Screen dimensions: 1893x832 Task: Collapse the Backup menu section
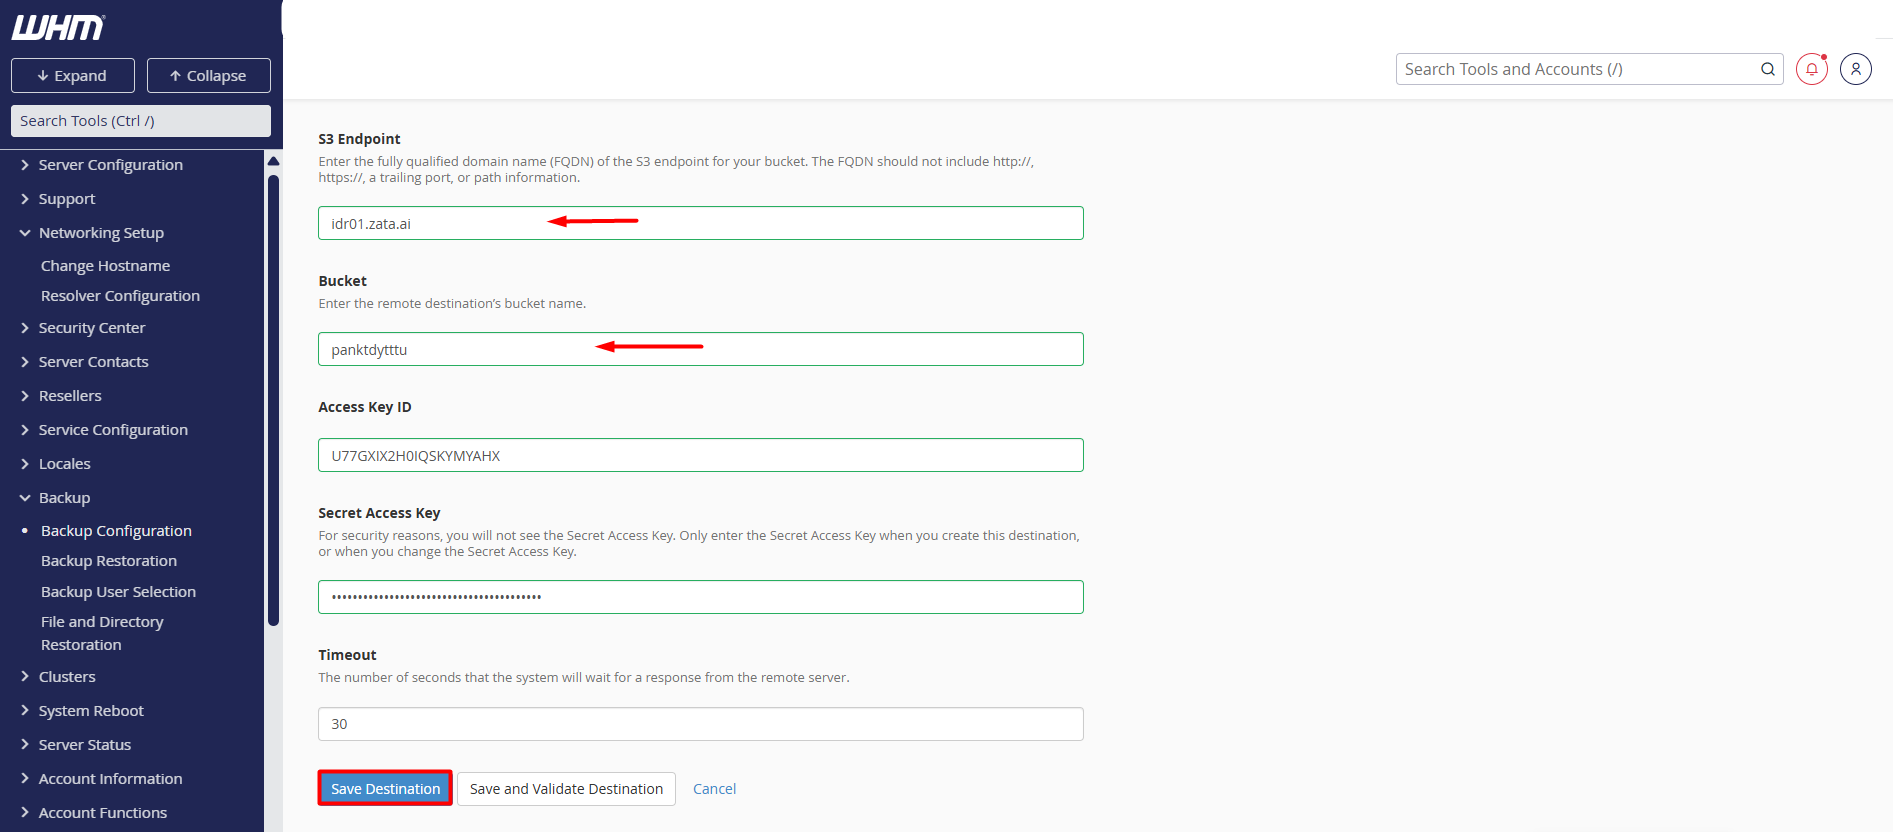64,498
